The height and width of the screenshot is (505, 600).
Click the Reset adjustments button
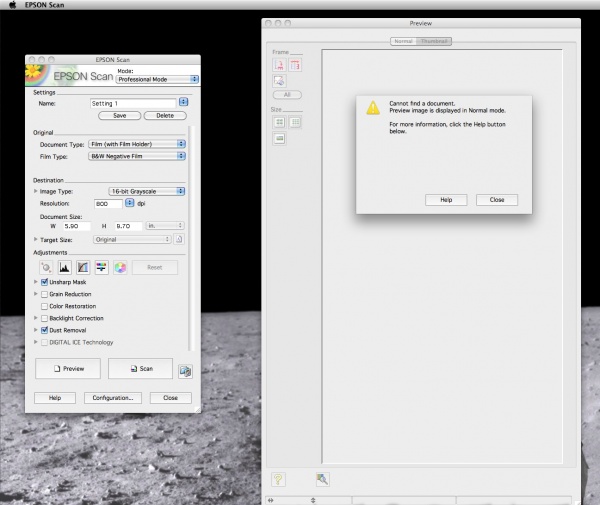(x=155, y=267)
